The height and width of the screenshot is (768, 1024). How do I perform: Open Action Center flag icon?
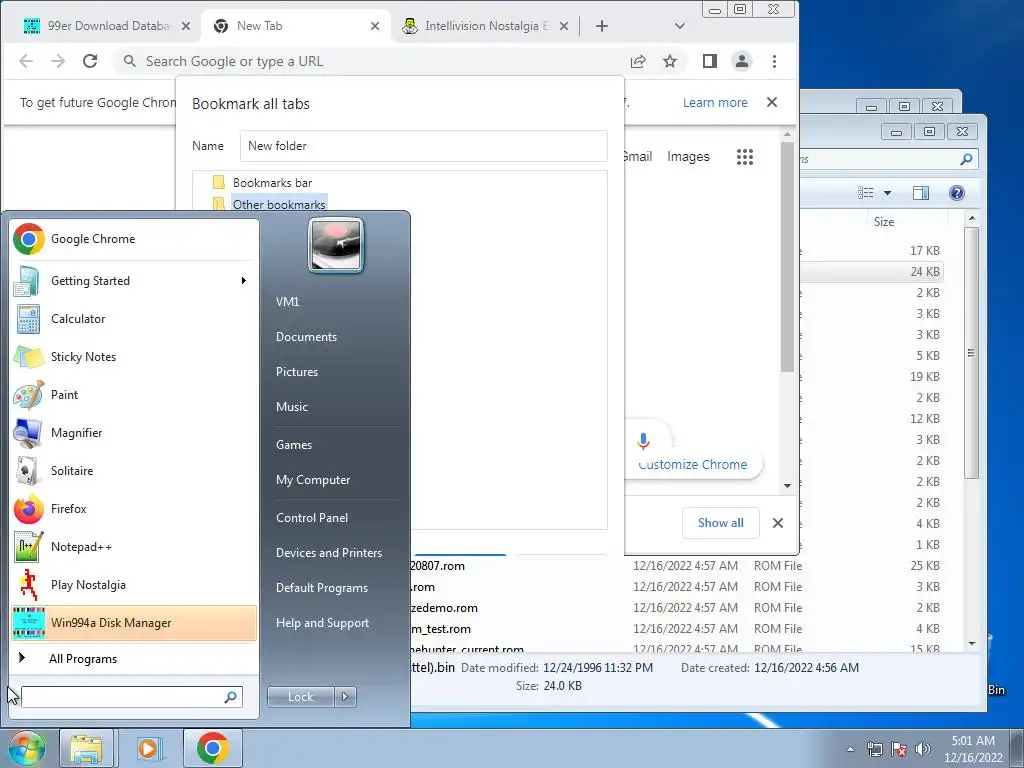(x=899, y=750)
